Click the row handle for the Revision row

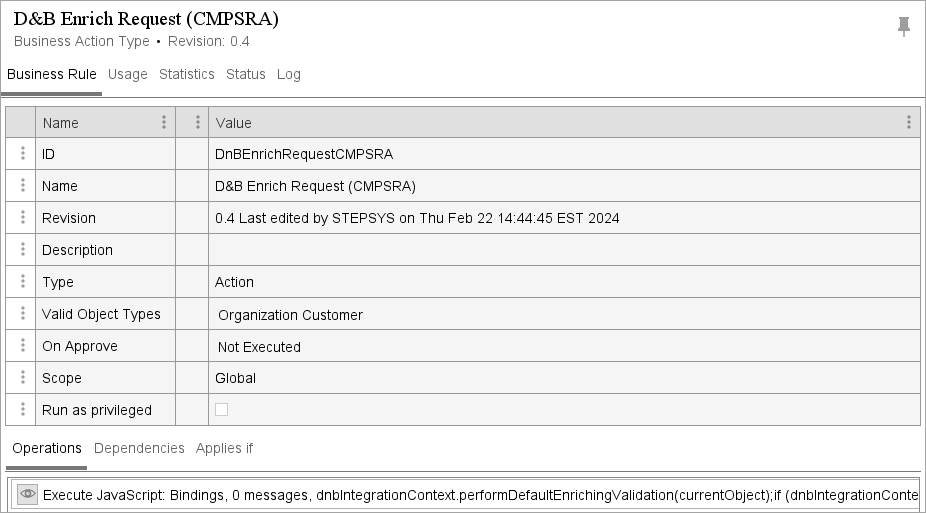tap(22, 218)
